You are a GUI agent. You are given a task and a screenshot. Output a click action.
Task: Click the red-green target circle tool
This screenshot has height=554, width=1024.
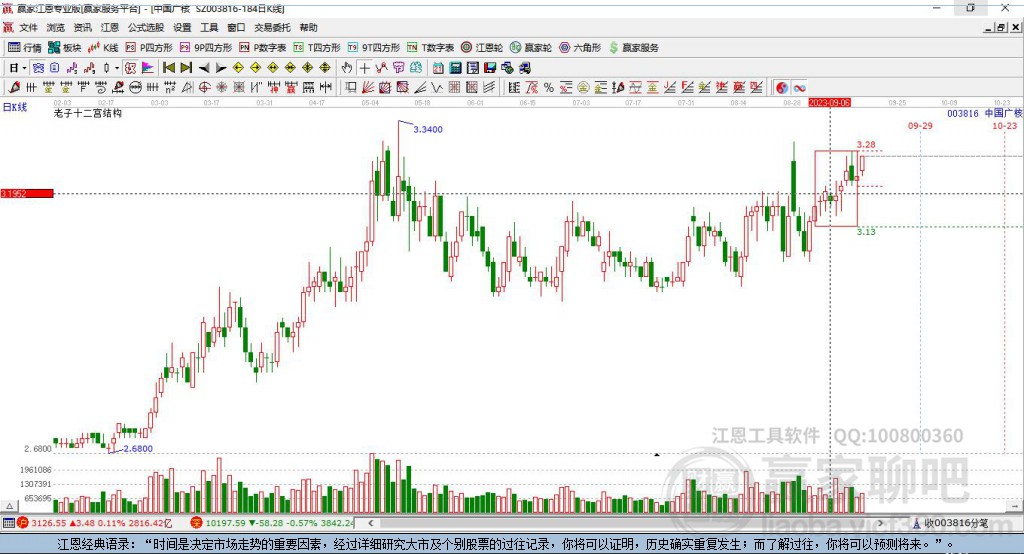pyautogui.click(x=204, y=88)
